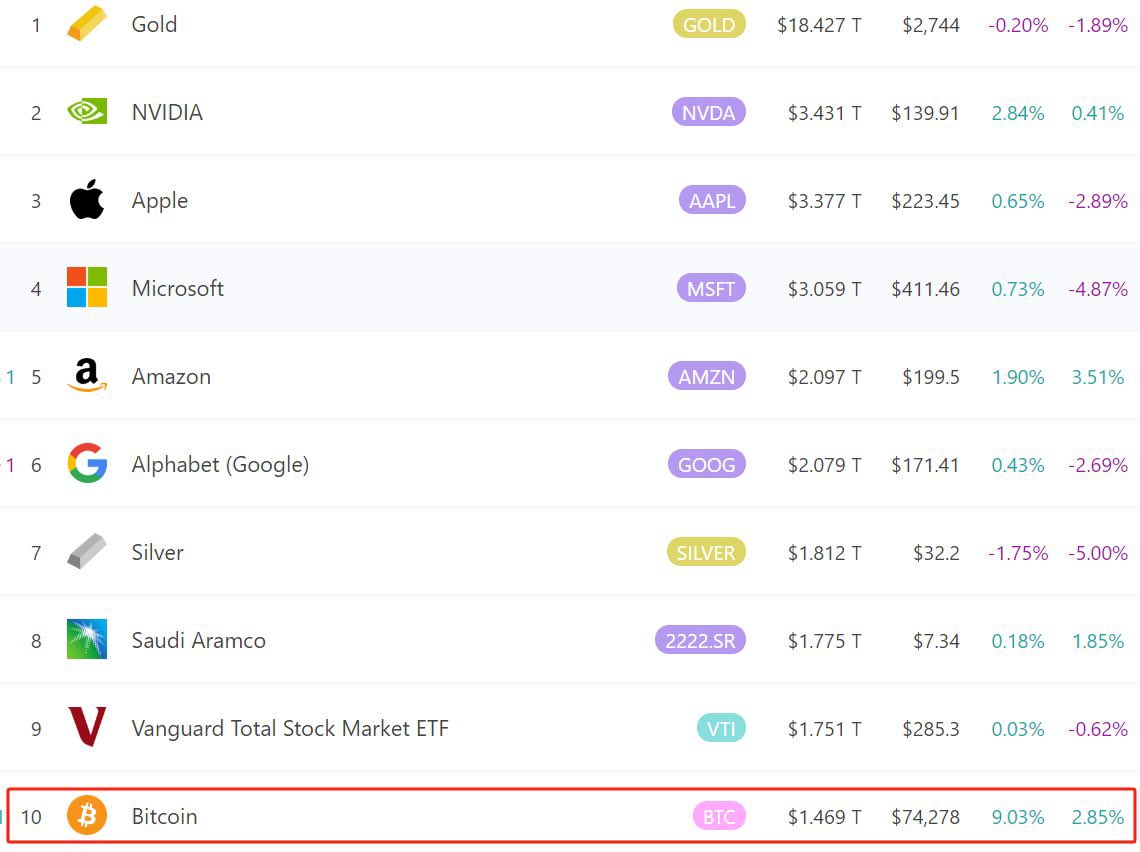Select NVIDIA market cap $3.431 T
This screenshot has height=852, width=1140.
tap(824, 113)
